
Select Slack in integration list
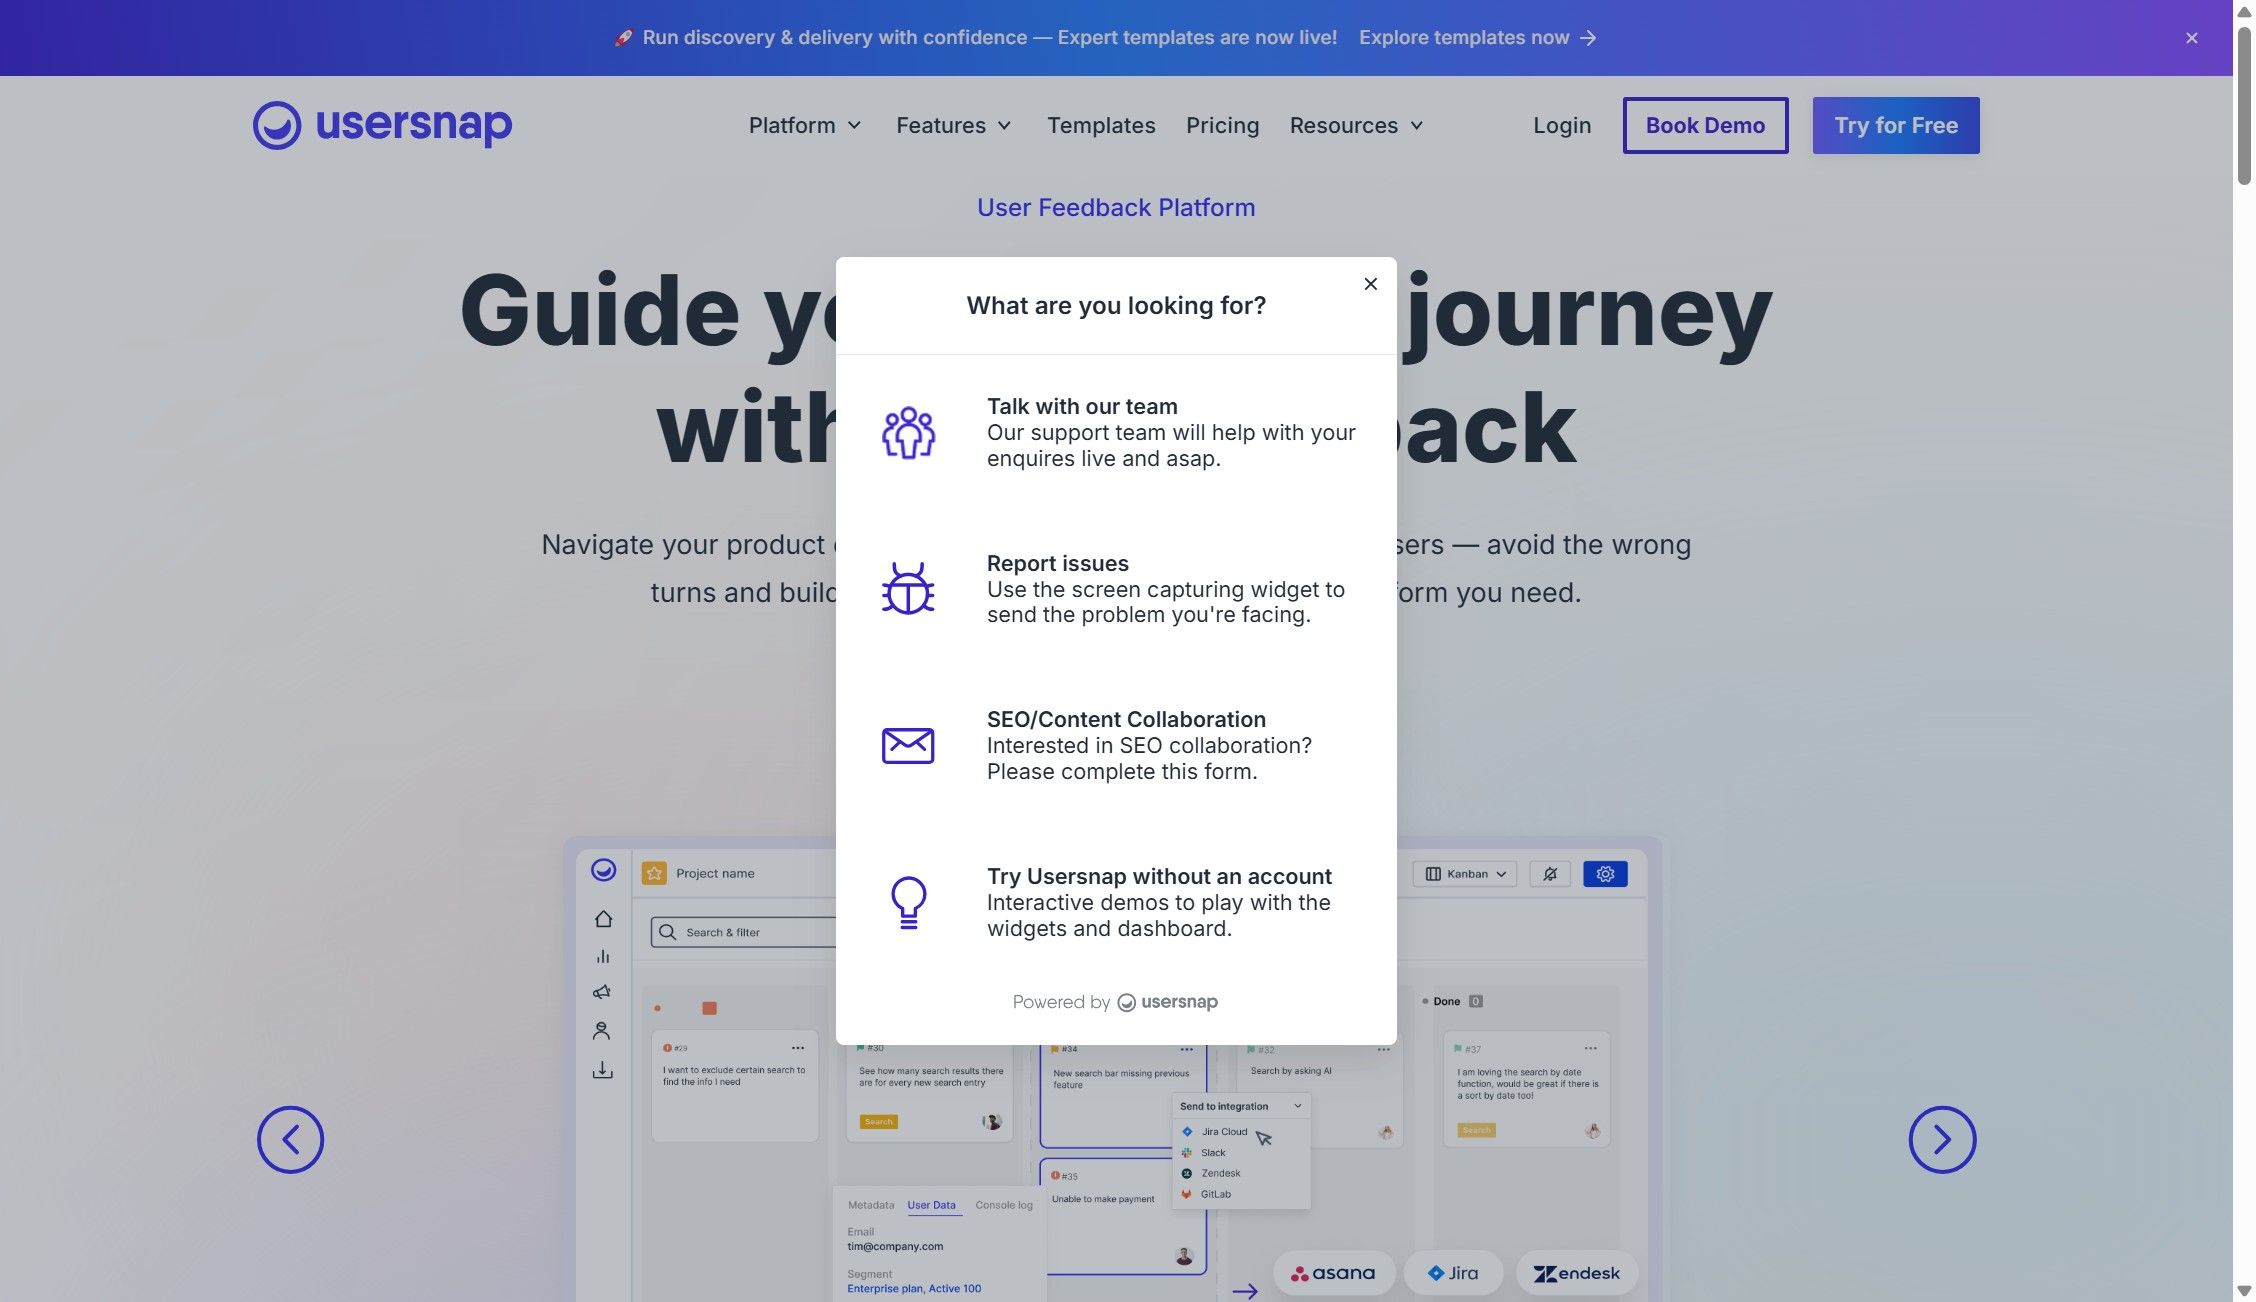point(1213,1153)
